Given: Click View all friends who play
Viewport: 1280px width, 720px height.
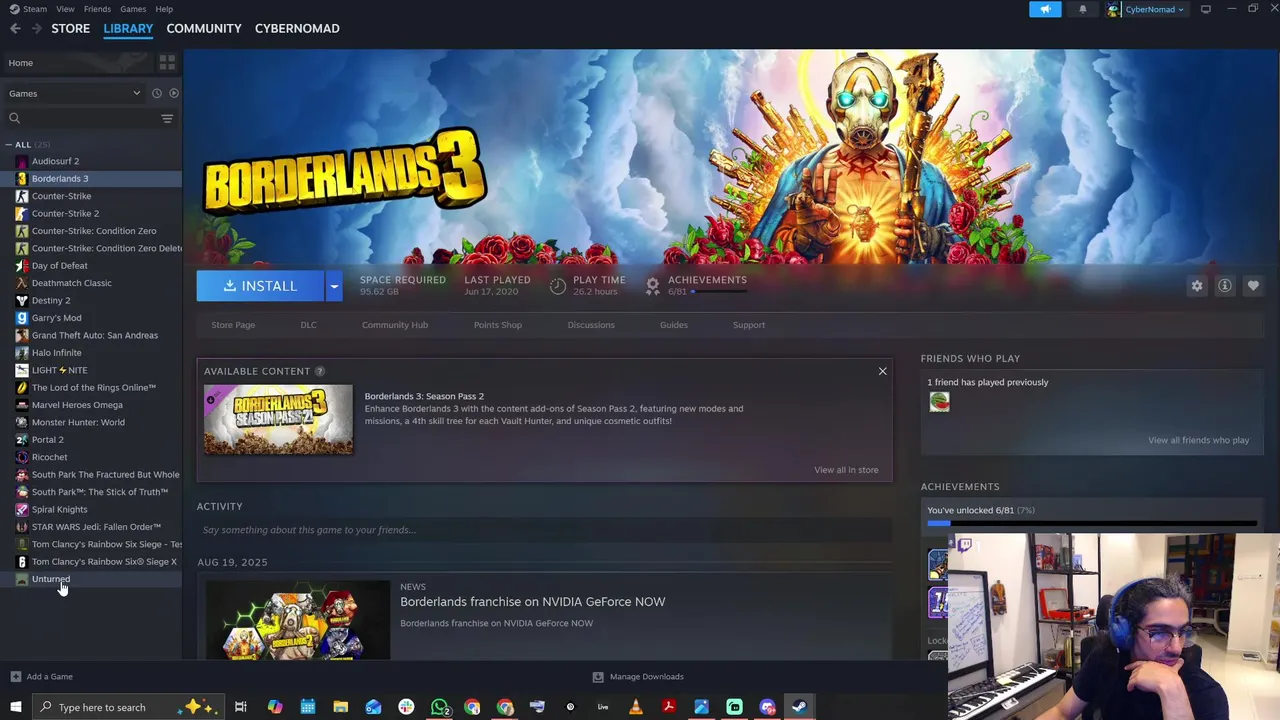Looking at the screenshot, I should pos(1198,440).
